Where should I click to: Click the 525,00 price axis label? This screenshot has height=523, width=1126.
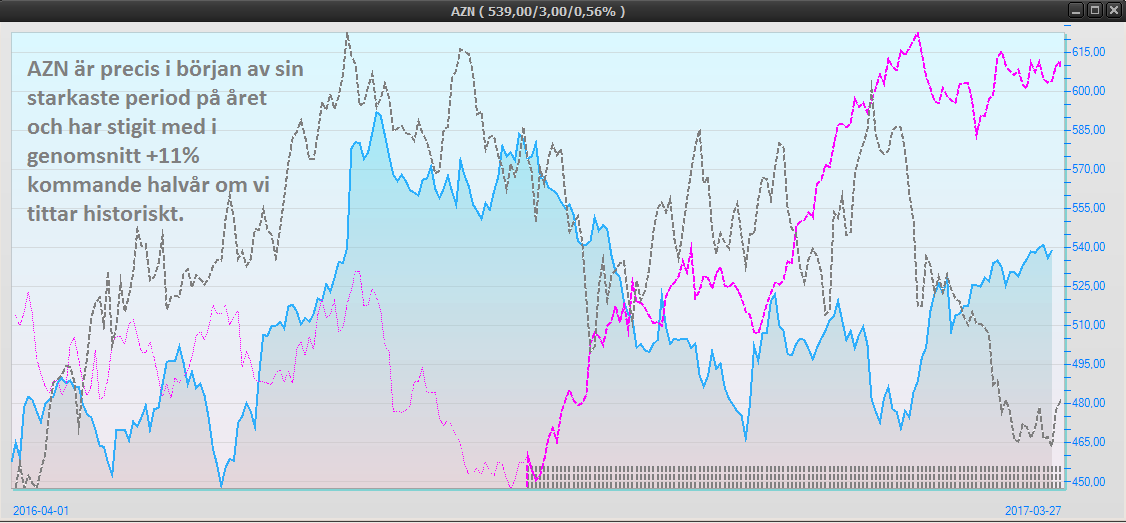(1088, 286)
